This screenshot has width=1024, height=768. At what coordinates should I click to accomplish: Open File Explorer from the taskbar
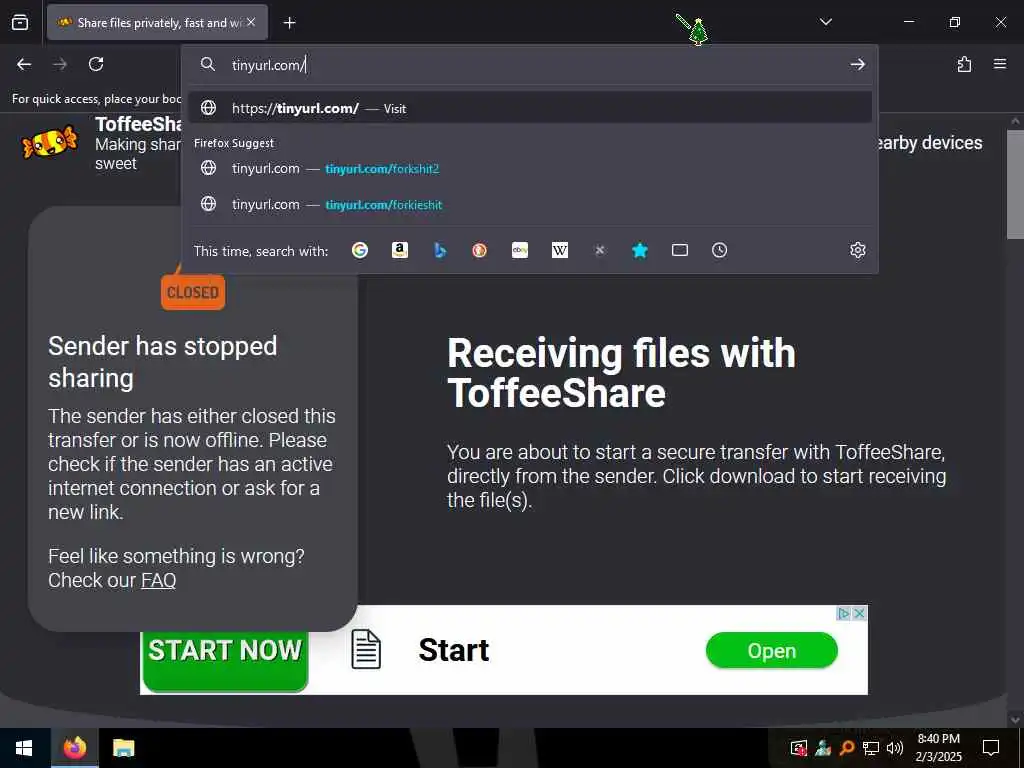[123, 748]
